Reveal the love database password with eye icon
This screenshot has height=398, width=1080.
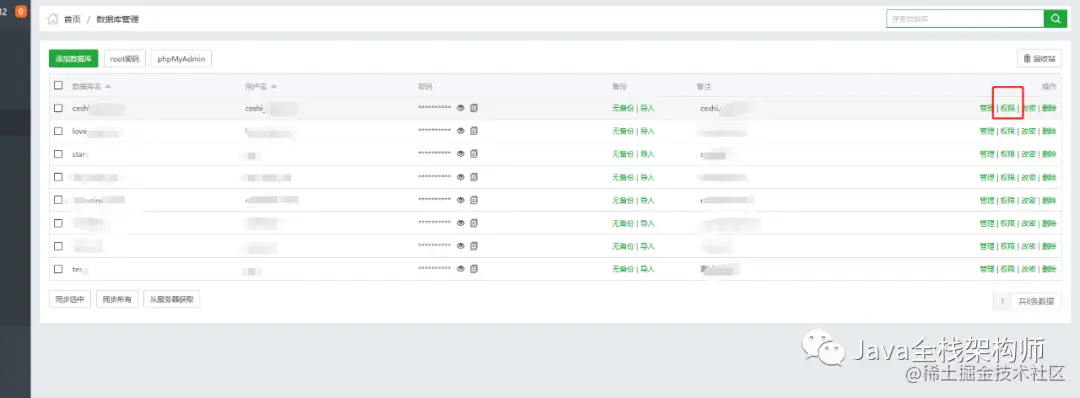point(461,131)
